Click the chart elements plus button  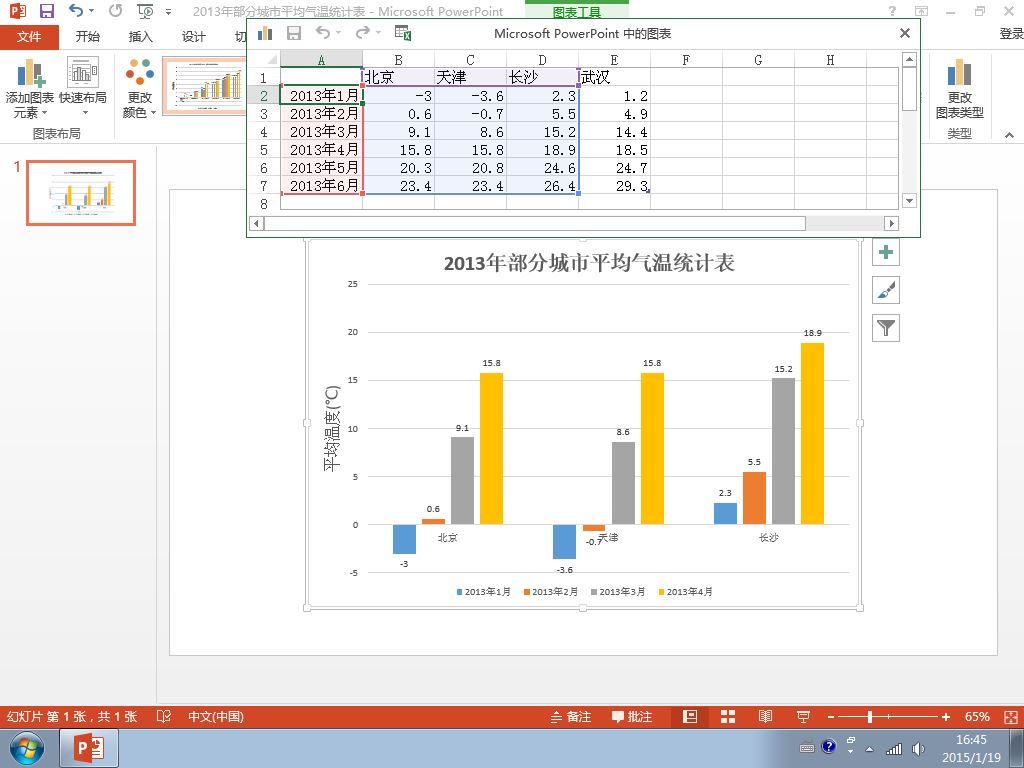point(886,252)
